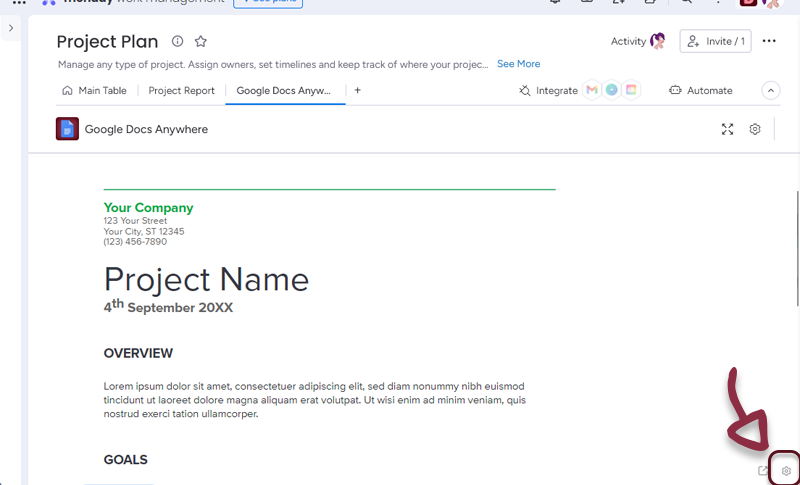Add a new view with the plus button
This screenshot has height=485, width=800.
(357, 90)
